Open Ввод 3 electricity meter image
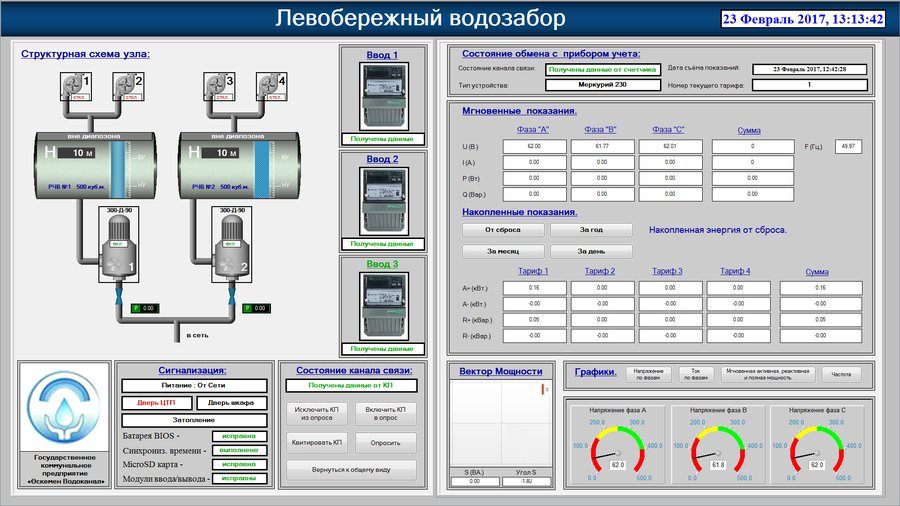Viewport: 900px width, 506px height. click(x=383, y=306)
